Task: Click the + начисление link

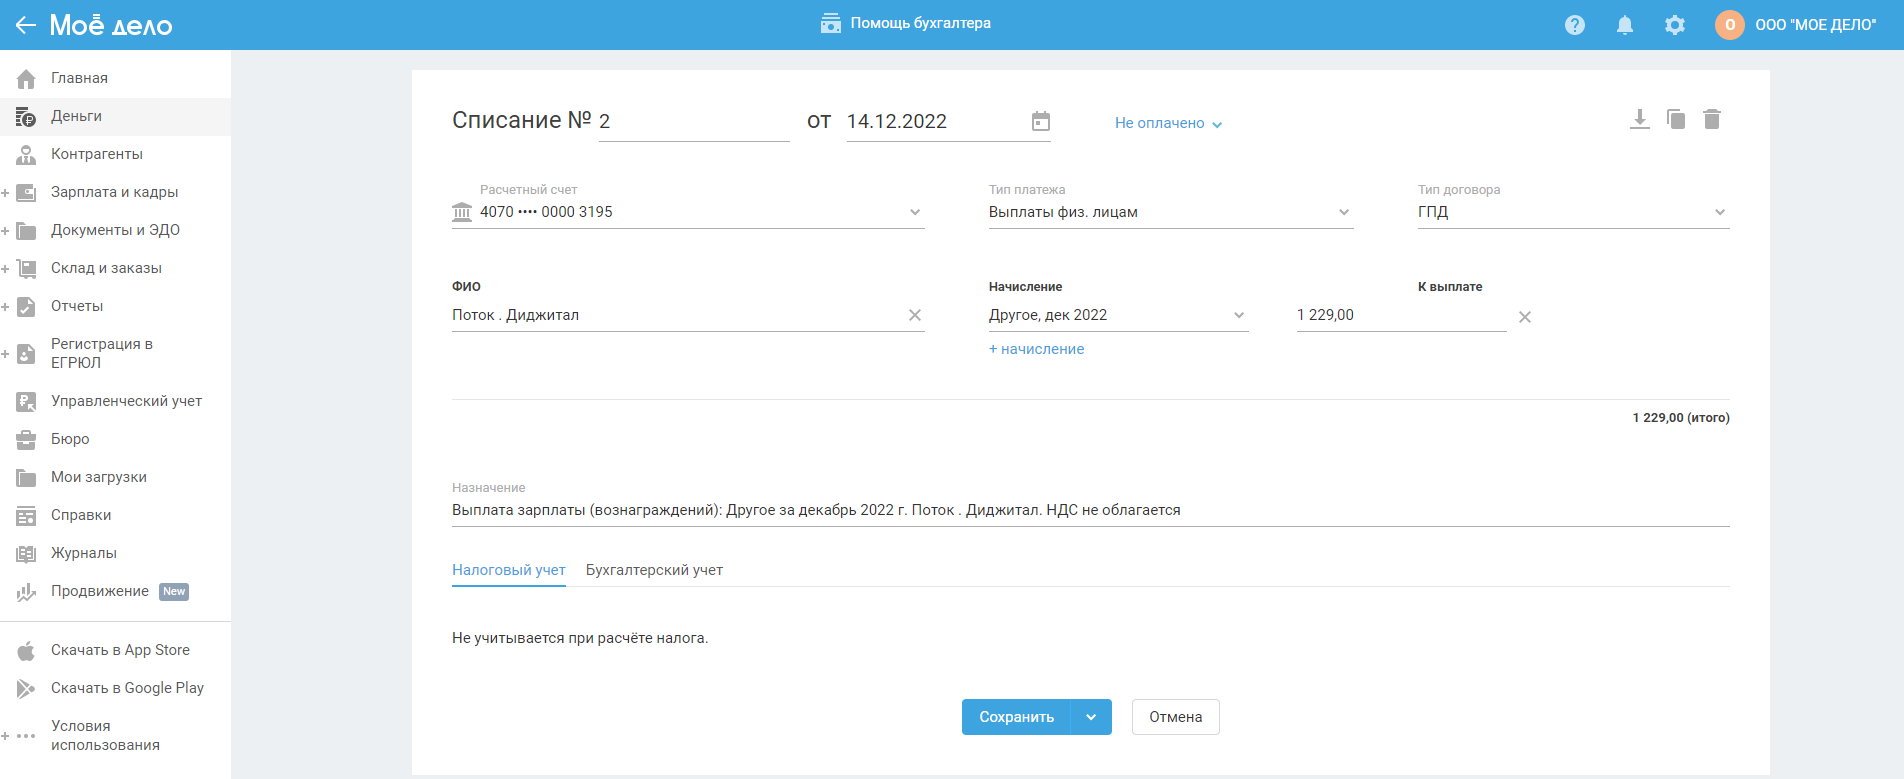Action: [x=1036, y=349]
